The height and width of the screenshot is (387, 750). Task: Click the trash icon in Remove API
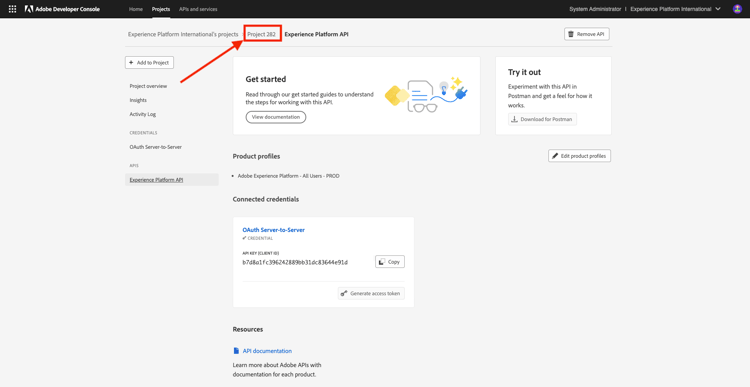(x=571, y=34)
